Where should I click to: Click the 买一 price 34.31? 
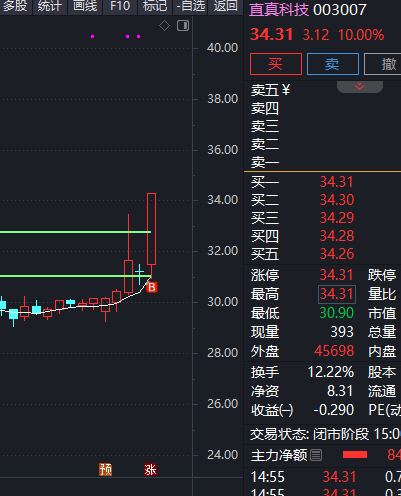click(336, 182)
